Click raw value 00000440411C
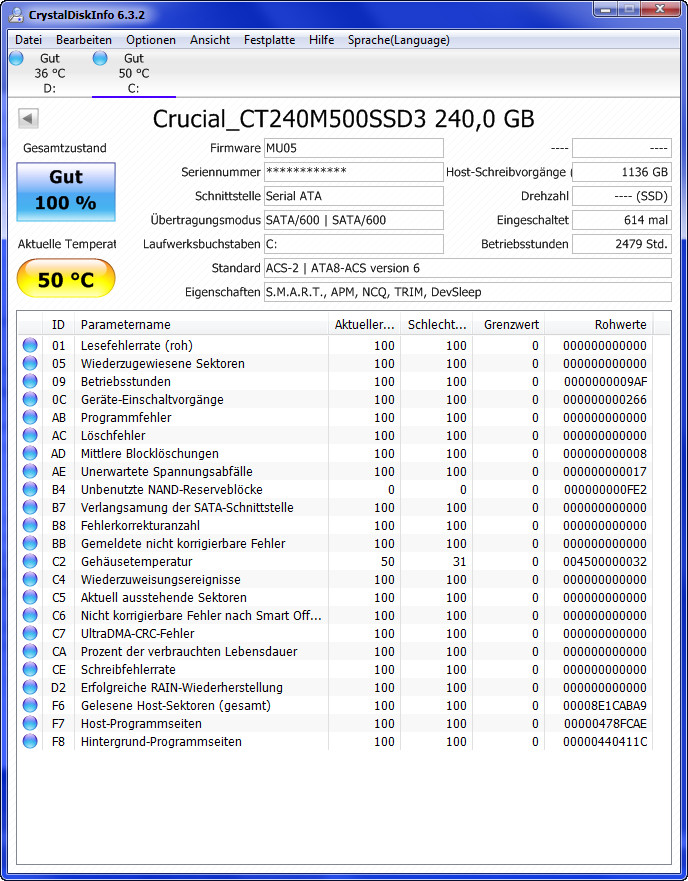Screen dimensions: 688x881 [605, 741]
